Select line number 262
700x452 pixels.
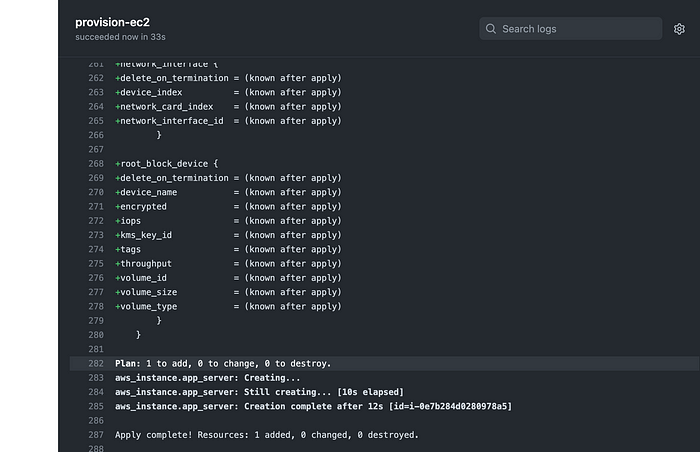[x=96, y=78]
